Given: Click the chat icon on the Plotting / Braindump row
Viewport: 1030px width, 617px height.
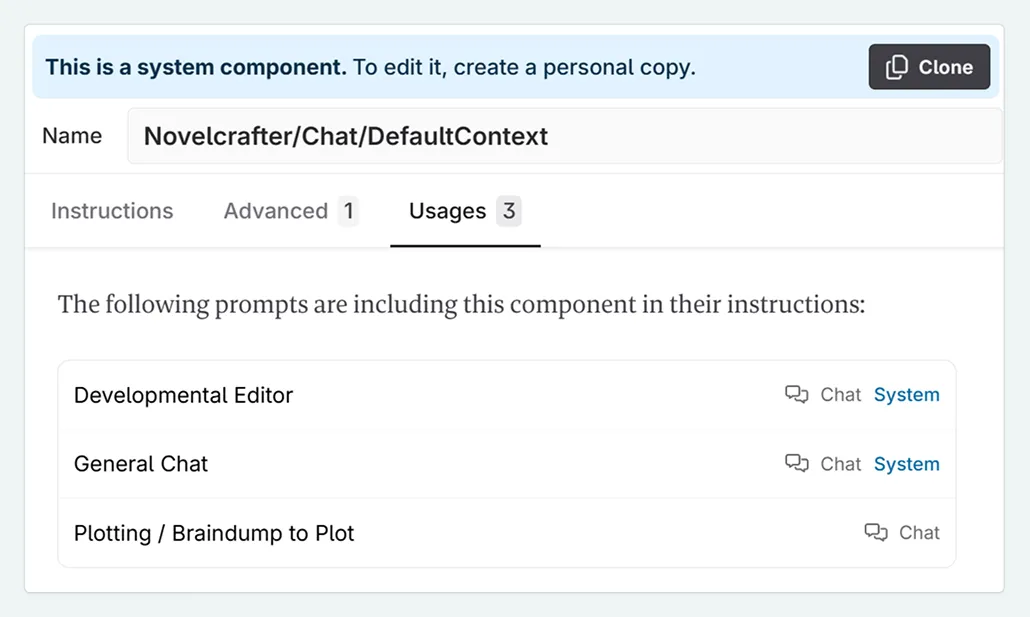Looking at the screenshot, I should [877, 533].
